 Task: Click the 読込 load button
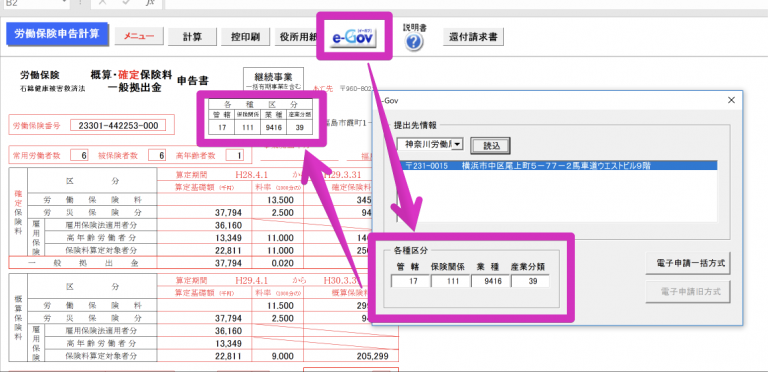tap(490, 145)
